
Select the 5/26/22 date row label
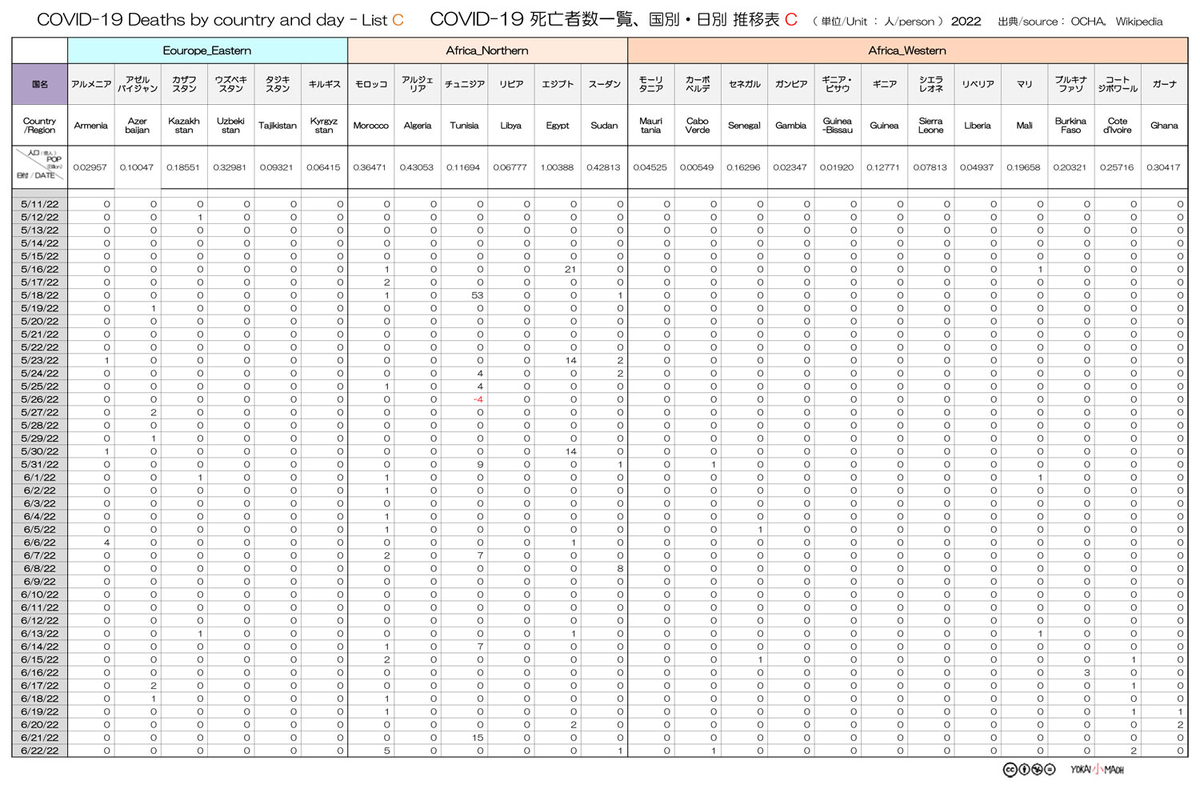click(x=40, y=399)
